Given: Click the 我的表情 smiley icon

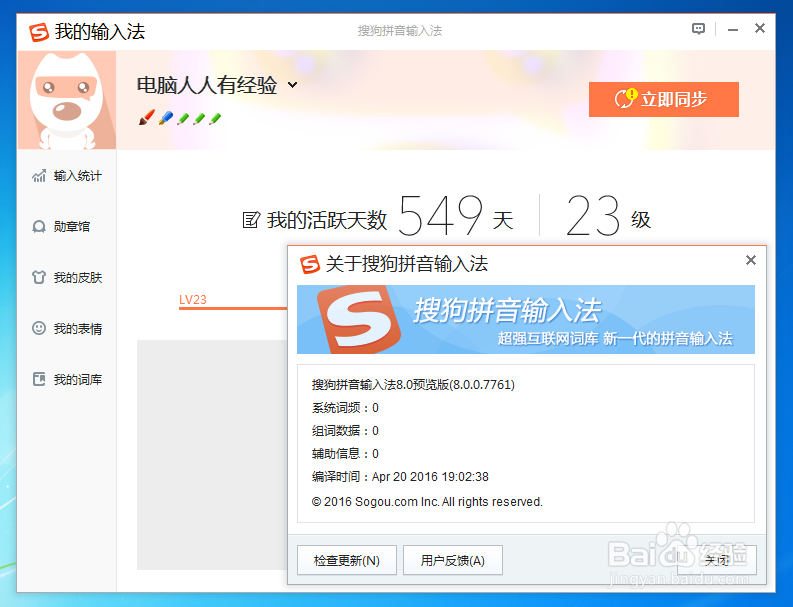Looking at the screenshot, I should tap(39, 328).
